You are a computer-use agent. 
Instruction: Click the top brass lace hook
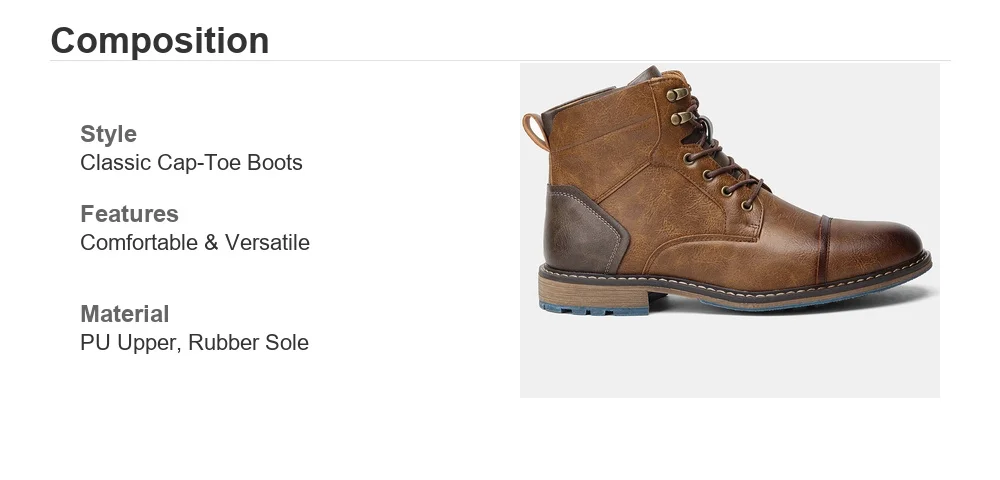(x=678, y=95)
